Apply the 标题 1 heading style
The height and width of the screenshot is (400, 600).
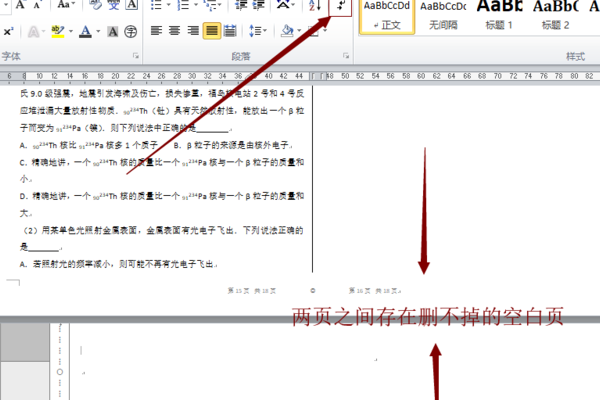pyautogui.click(x=499, y=16)
